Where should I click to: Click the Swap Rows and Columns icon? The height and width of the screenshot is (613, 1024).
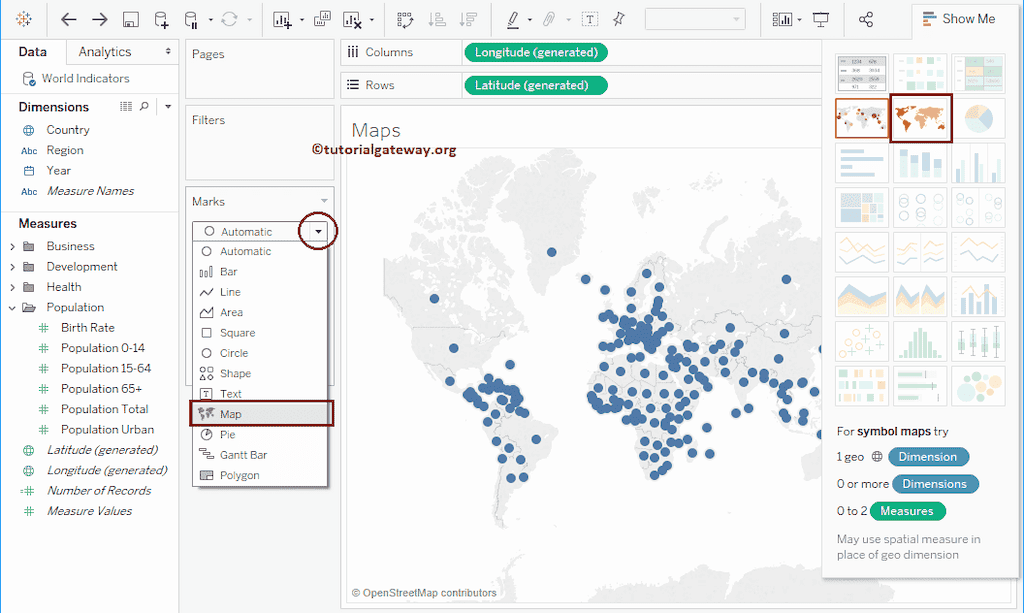tap(405, 19)
